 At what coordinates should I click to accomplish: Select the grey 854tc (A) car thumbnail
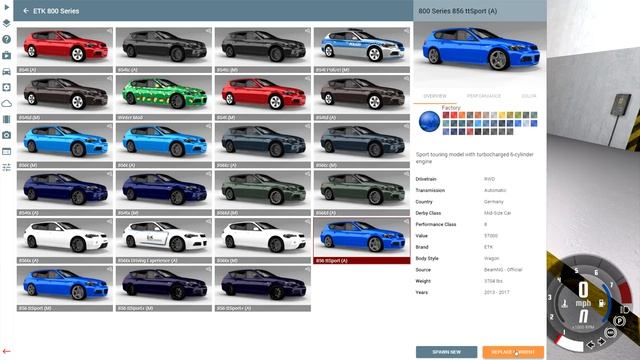164,50
